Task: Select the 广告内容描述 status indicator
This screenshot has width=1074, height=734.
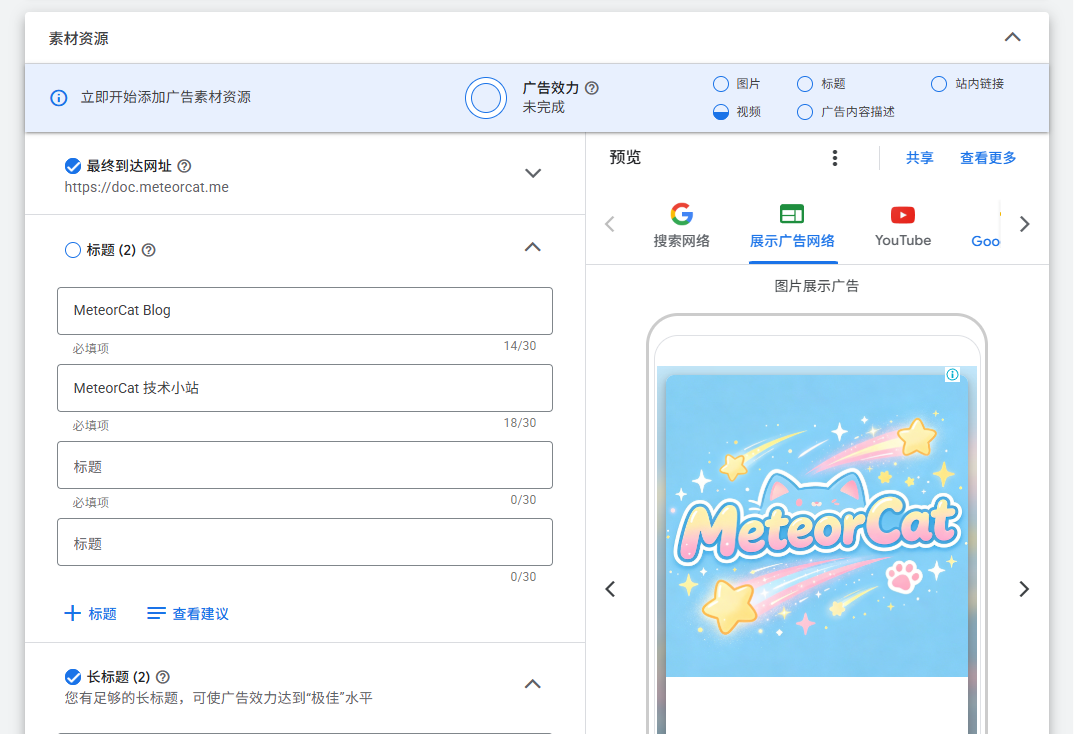Action: pos(805,112)
